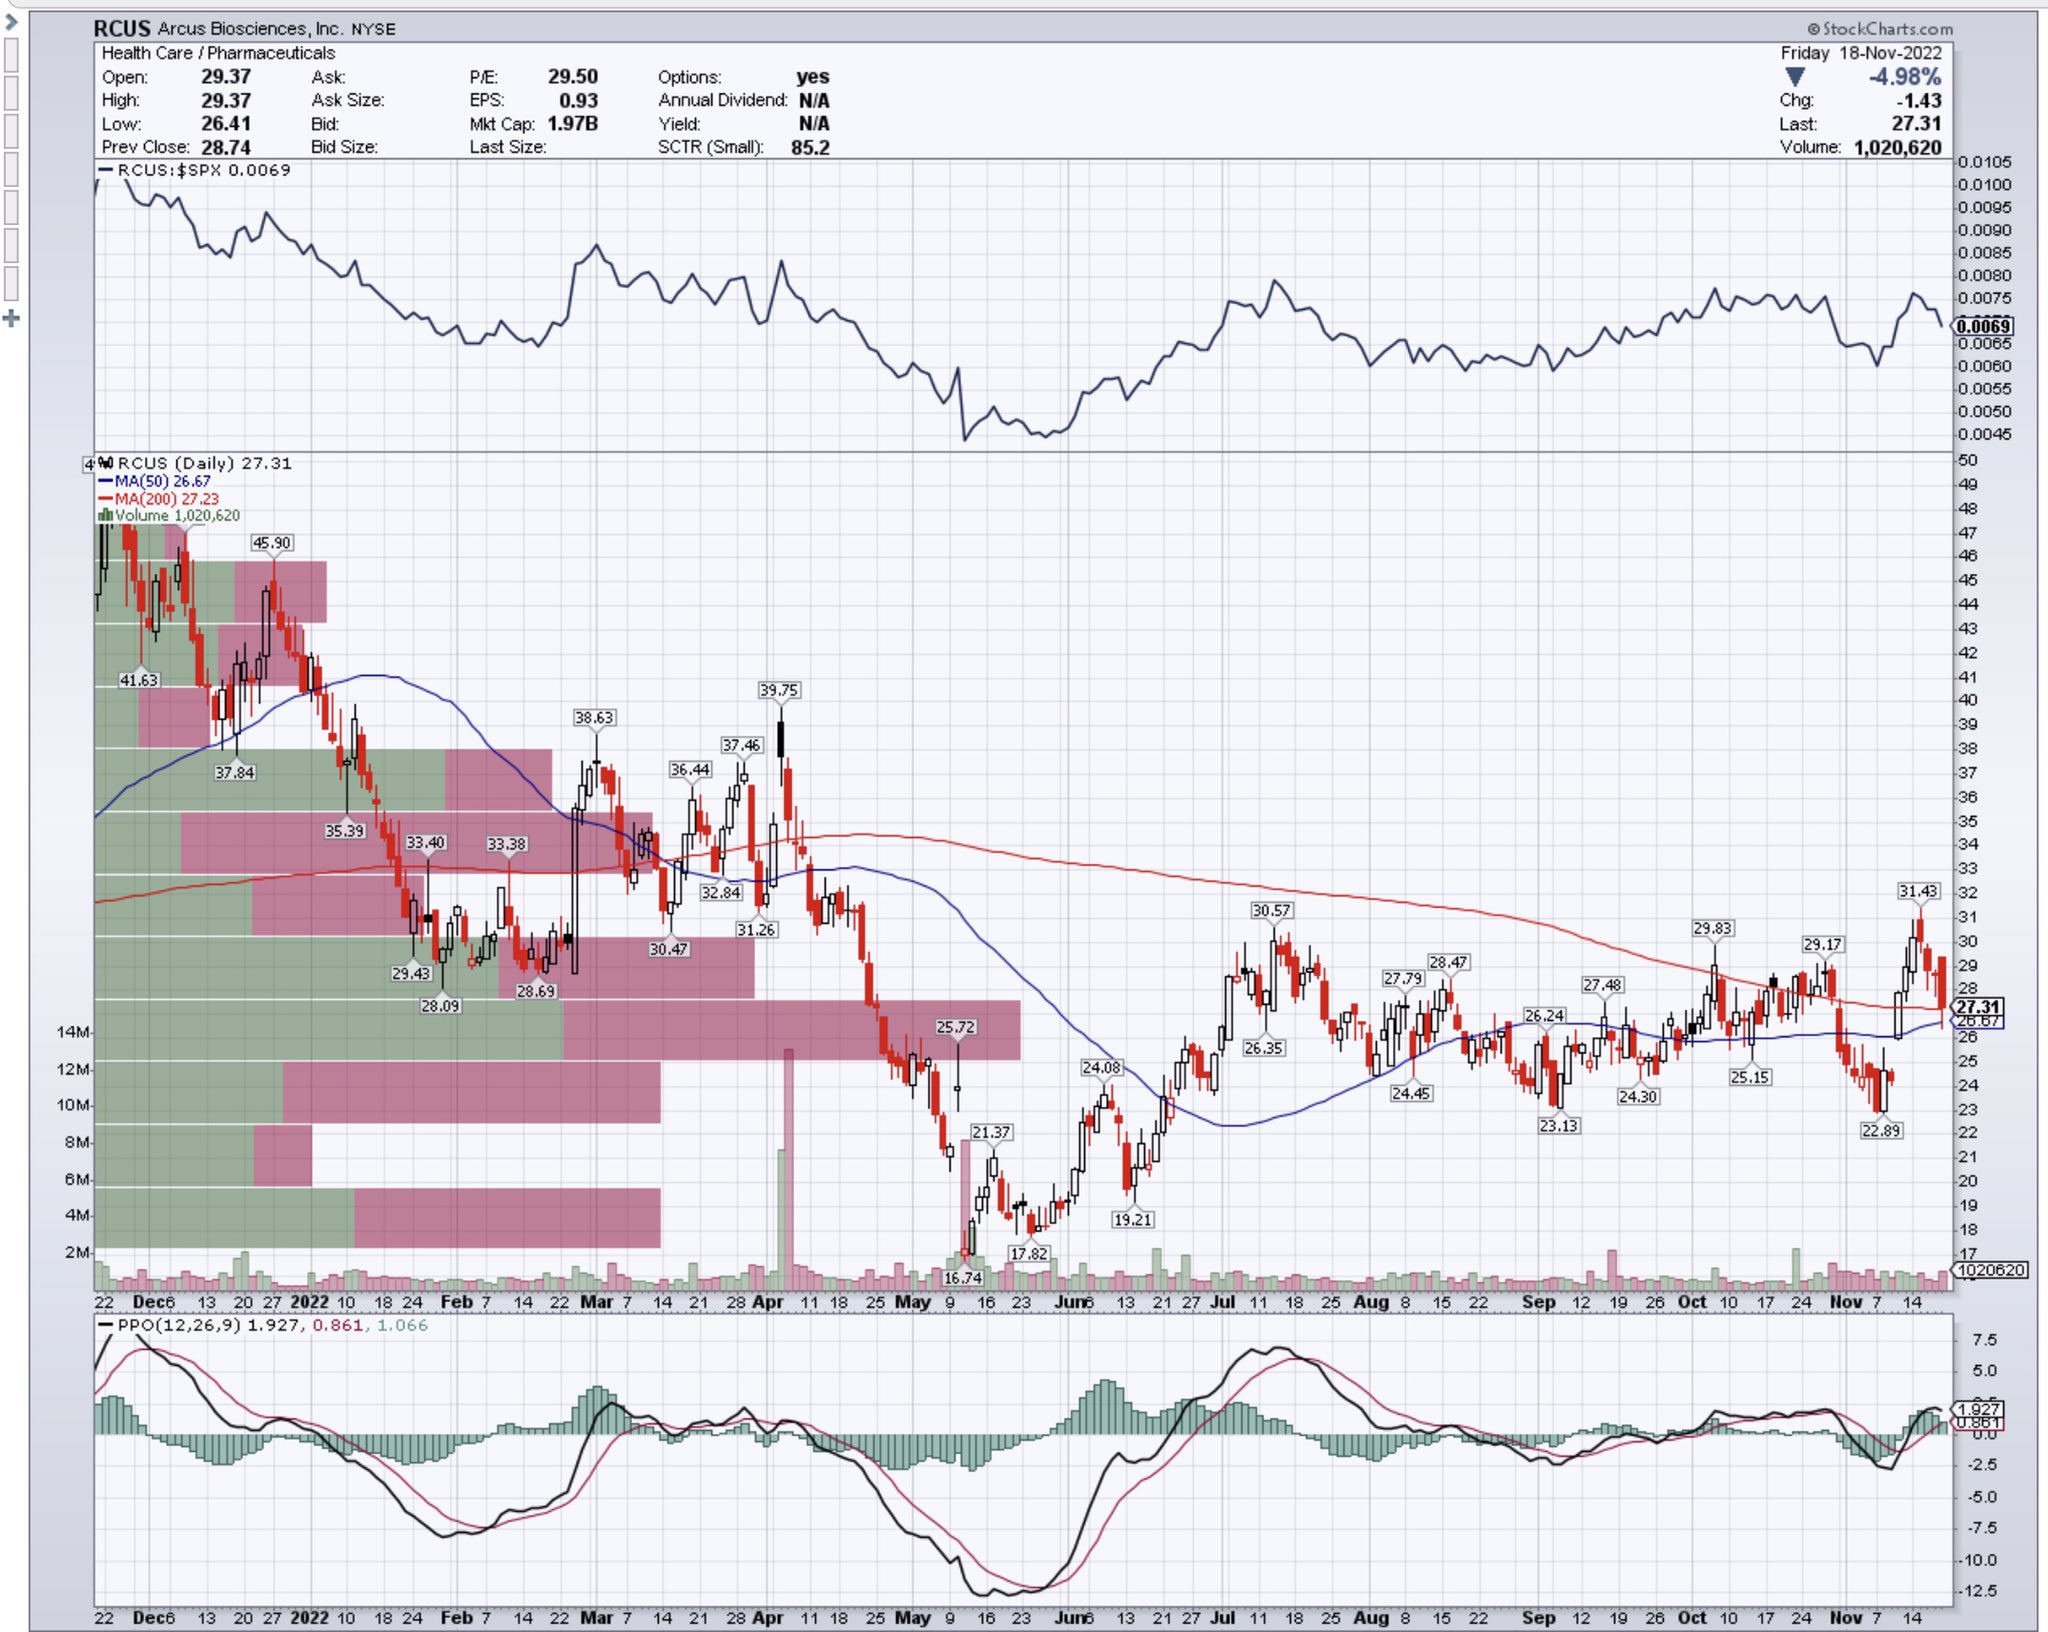2048x1632 pixels.
Task: Click the plus icon in left sidebar
Action: coord(11,319)
